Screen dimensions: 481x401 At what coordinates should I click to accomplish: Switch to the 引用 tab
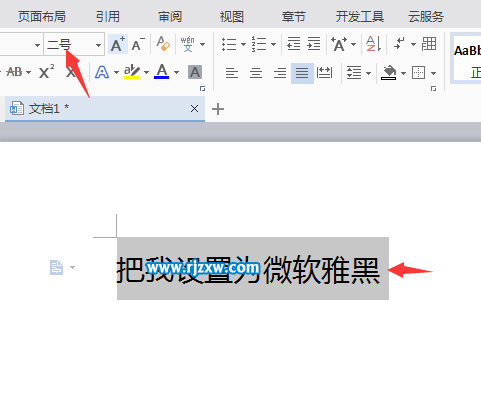[x=108, y=16]
